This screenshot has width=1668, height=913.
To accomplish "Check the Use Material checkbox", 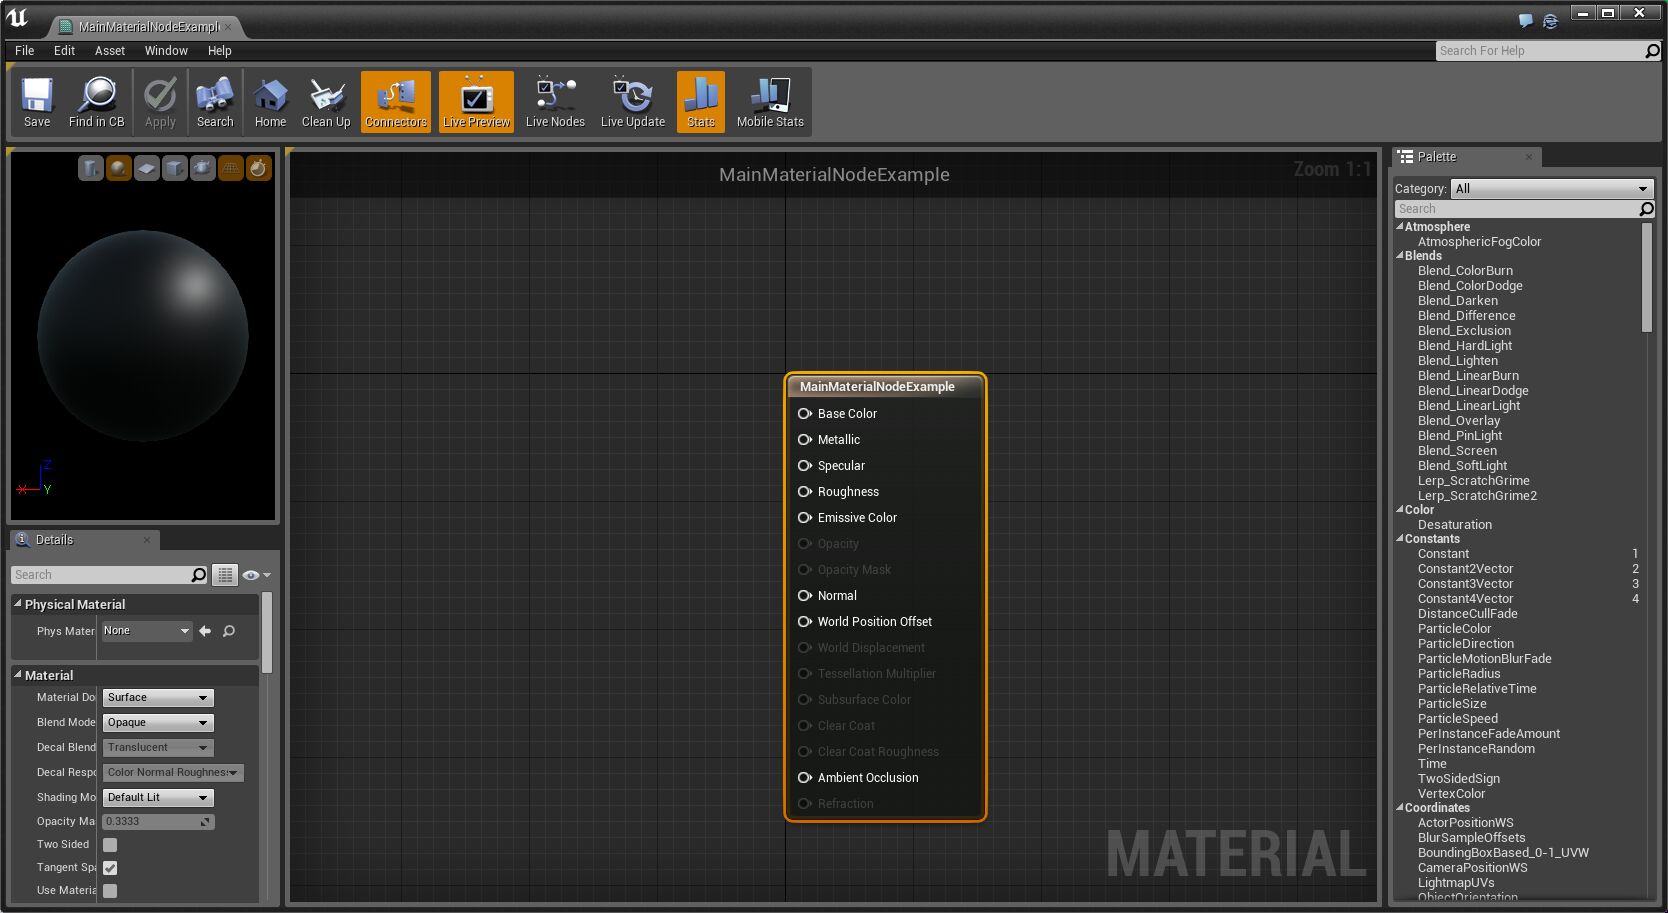I will pos(110,890).
